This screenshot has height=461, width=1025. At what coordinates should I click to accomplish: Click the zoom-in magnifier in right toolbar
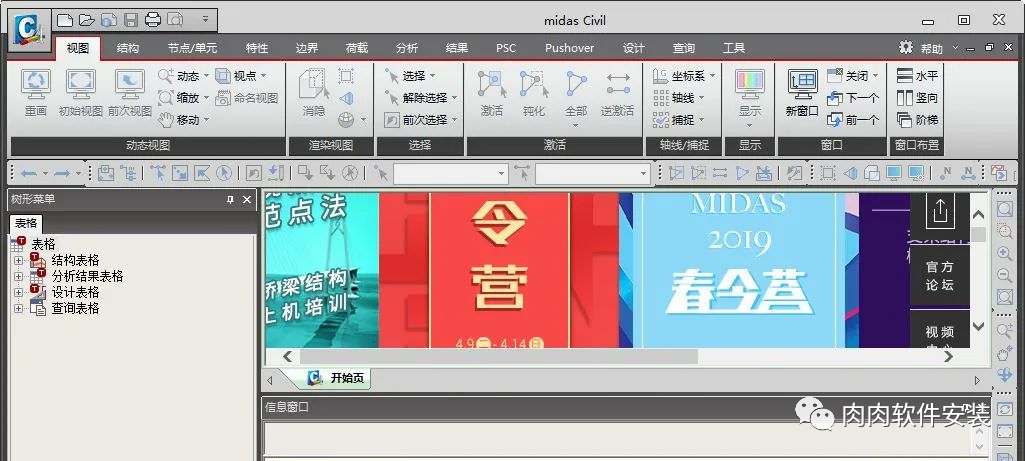pyautogui.click(x=1005, y=254)
